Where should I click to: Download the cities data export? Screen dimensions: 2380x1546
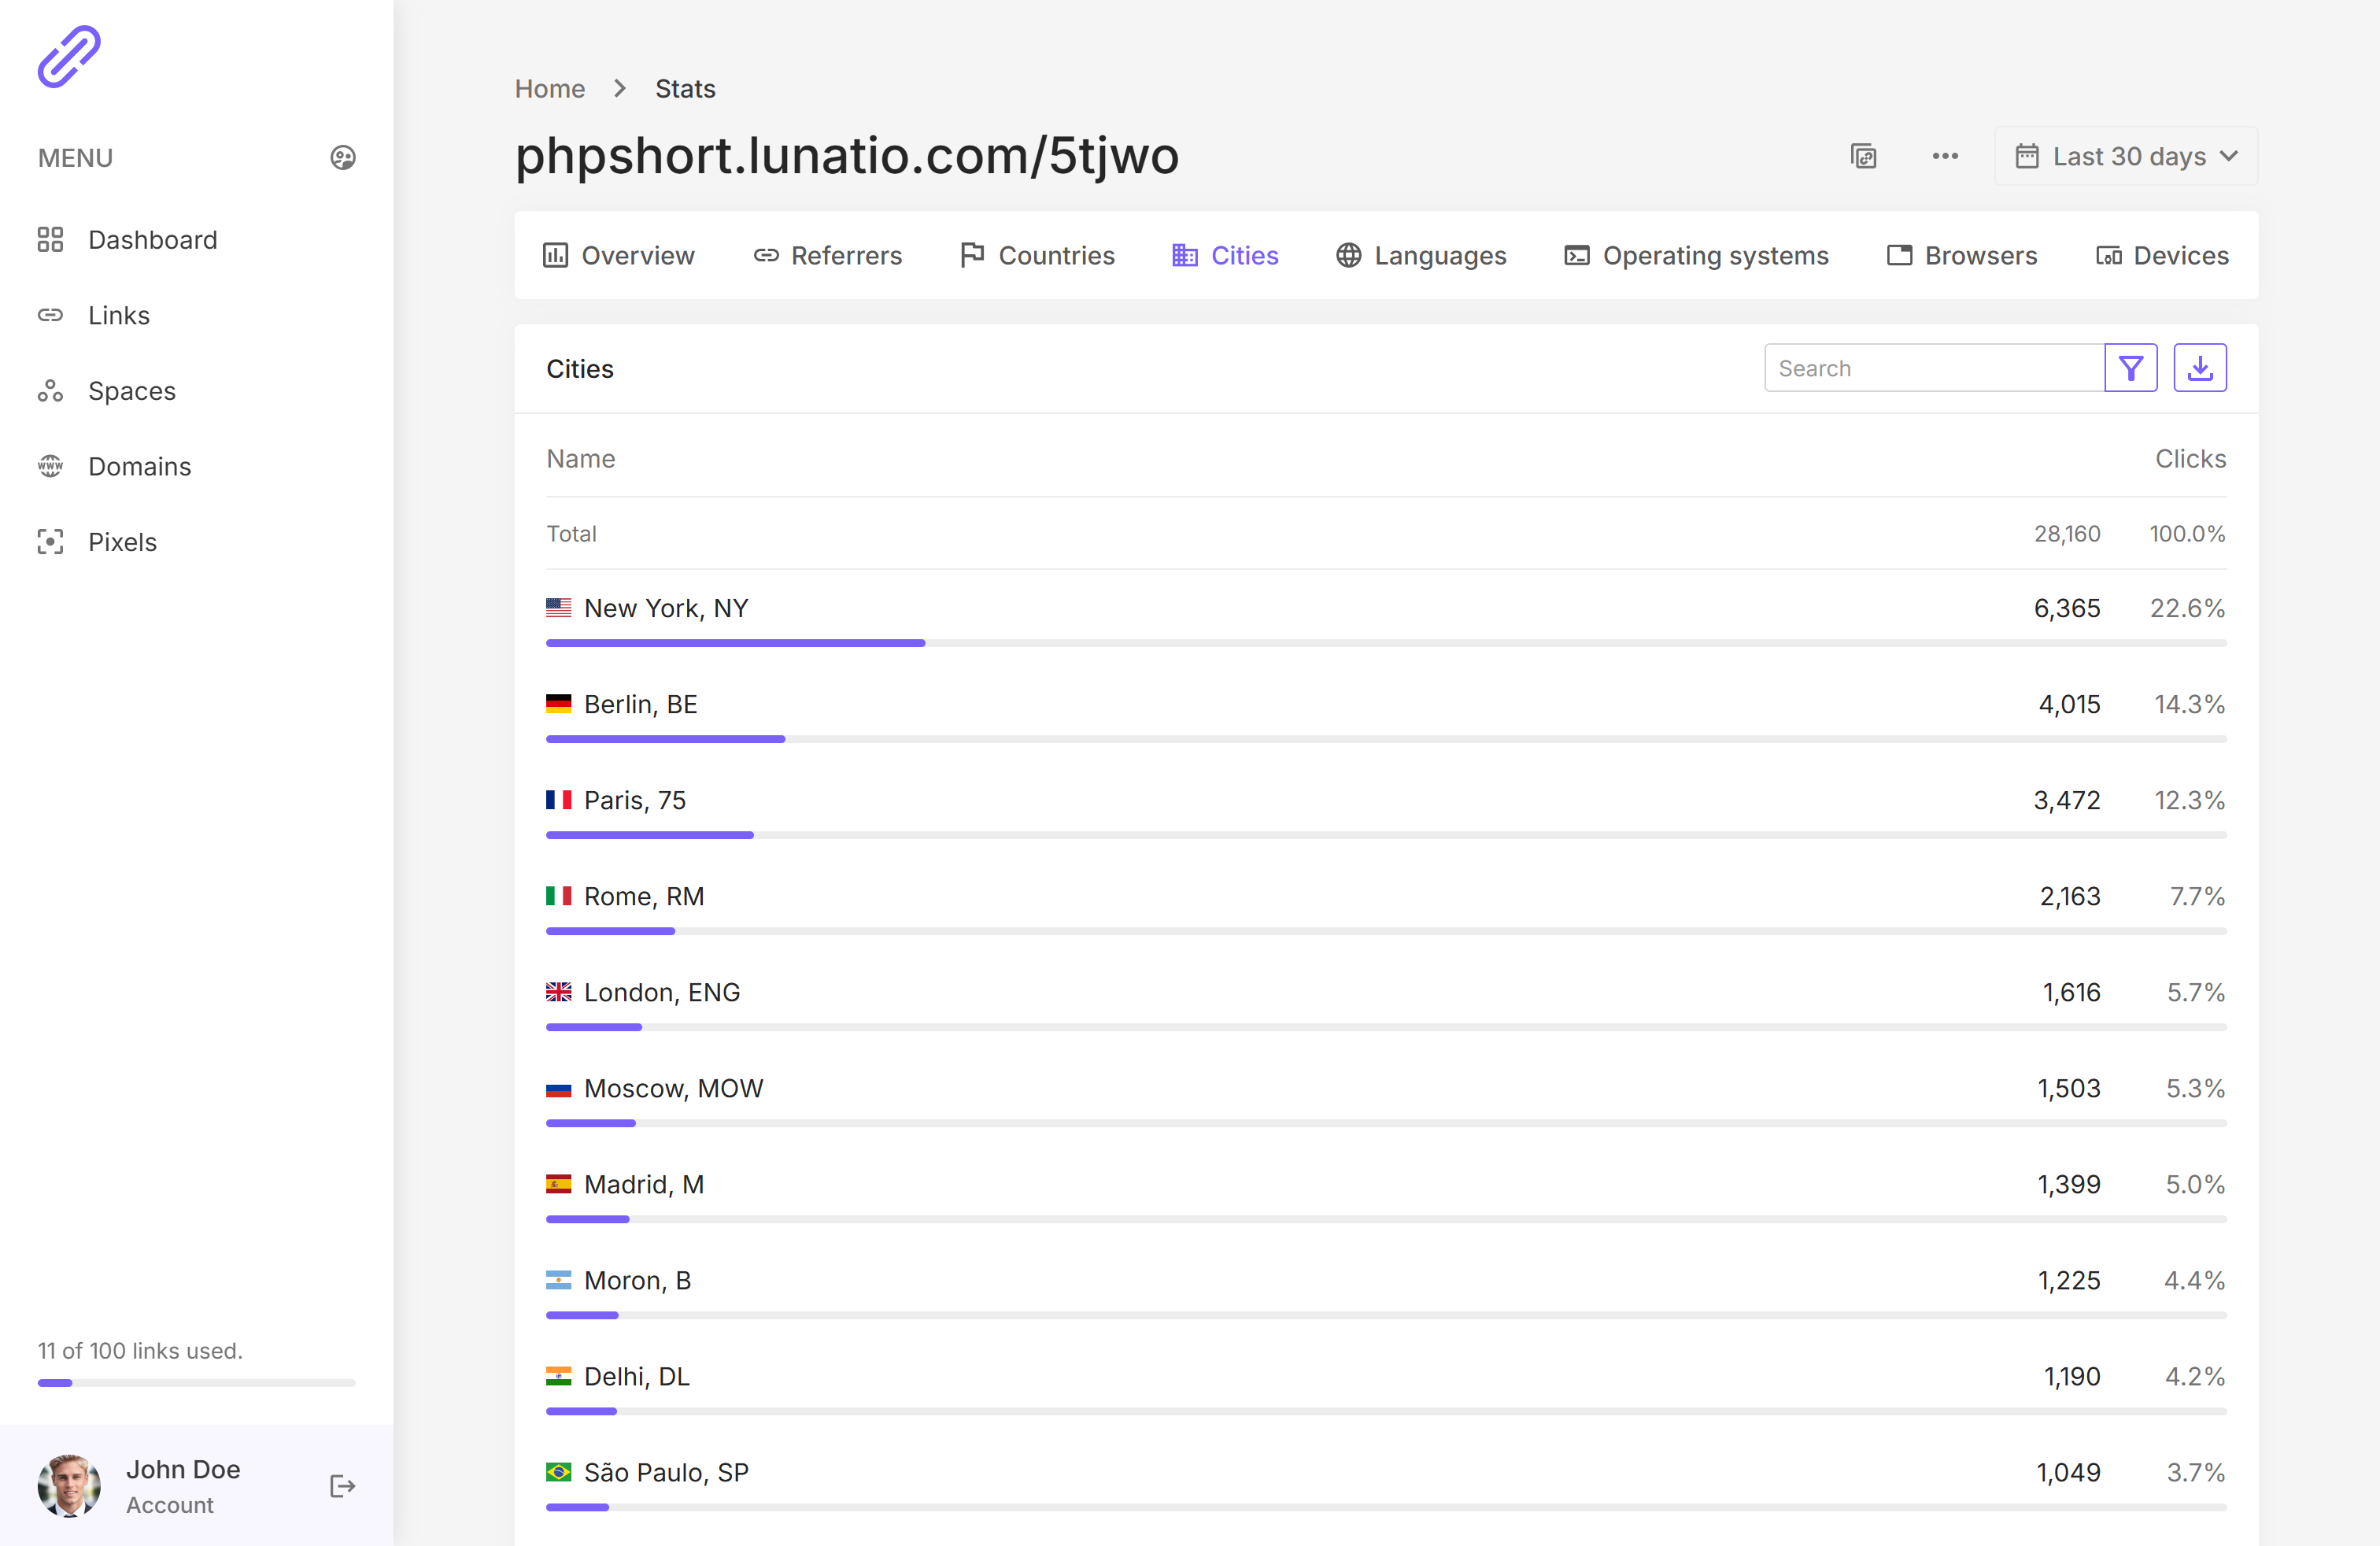(x=2199, y=368)
